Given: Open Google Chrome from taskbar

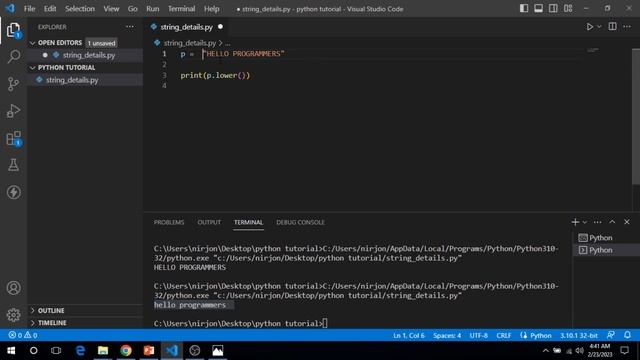Looking at the screenshot, I should (126, 351).
